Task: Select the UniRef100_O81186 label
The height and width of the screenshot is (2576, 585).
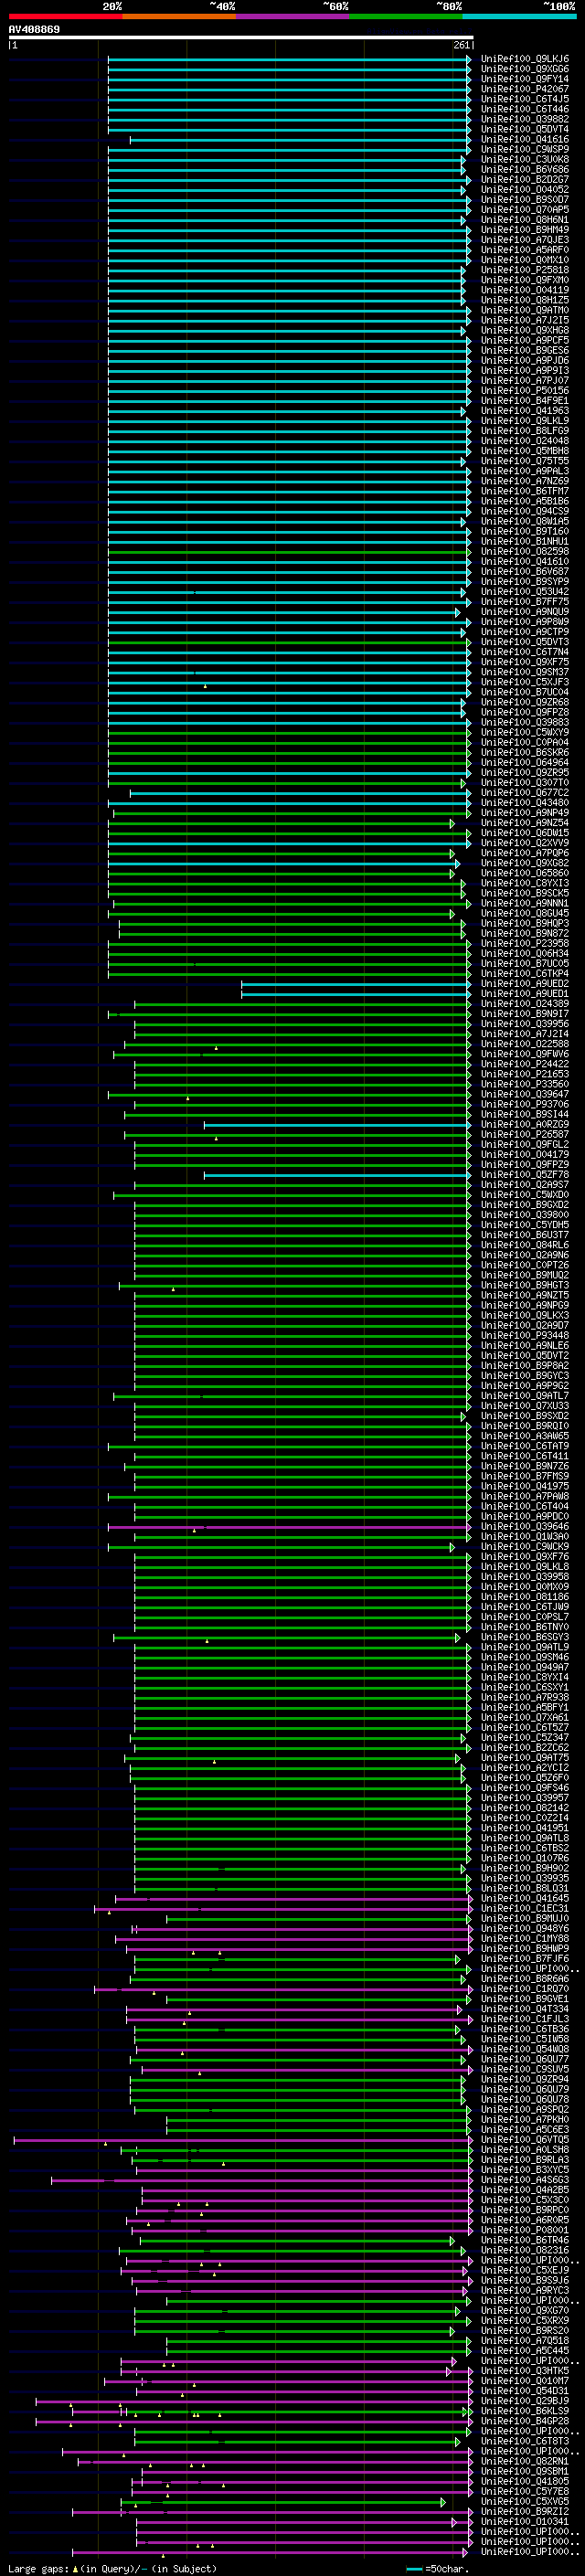Action: pyautogui.click(x=525, y=1597)
